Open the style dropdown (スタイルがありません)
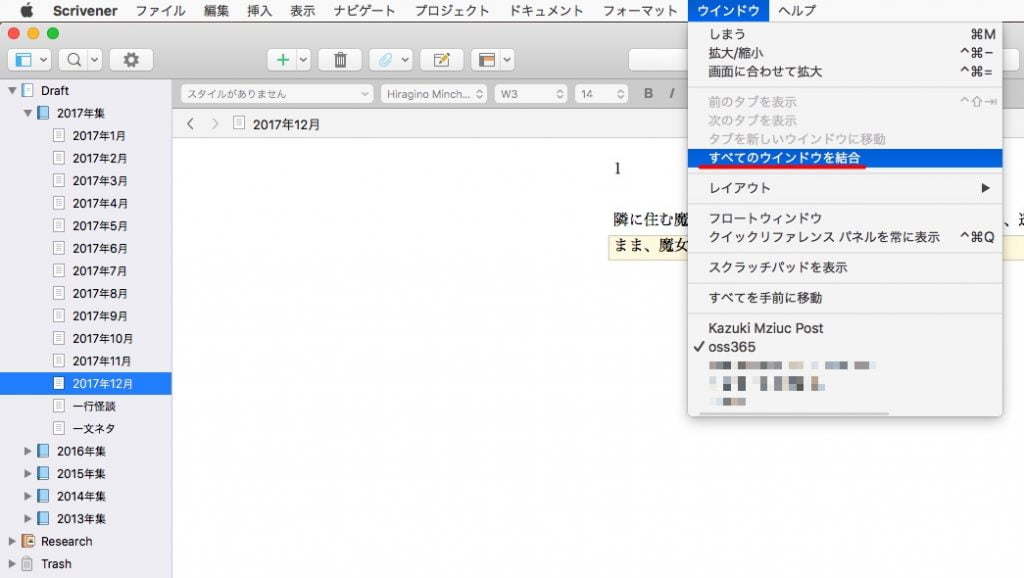 tap(277, 93)
